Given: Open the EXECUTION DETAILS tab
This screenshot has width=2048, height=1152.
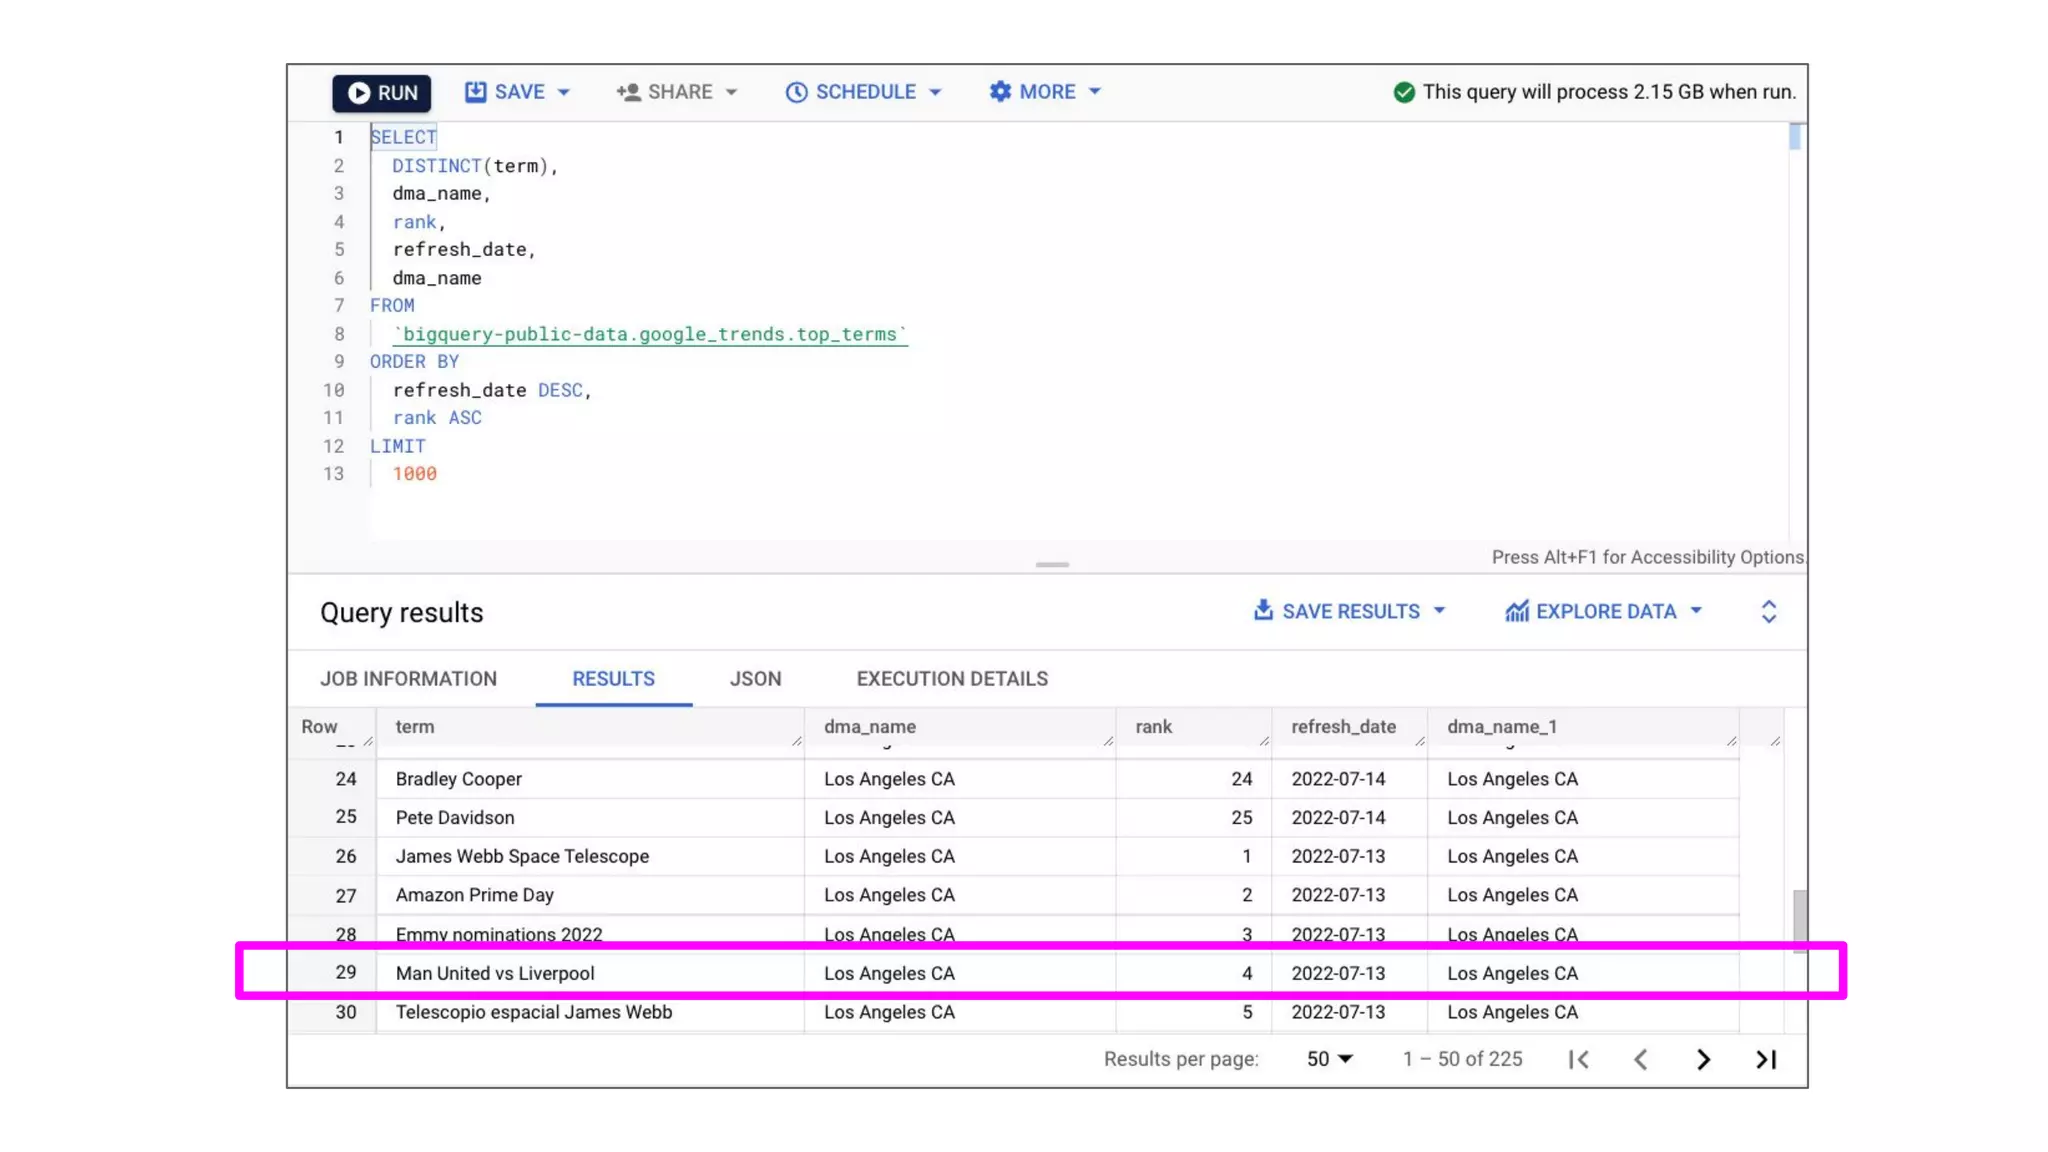Looking at the screenshot, I should (x=952, y=679).
